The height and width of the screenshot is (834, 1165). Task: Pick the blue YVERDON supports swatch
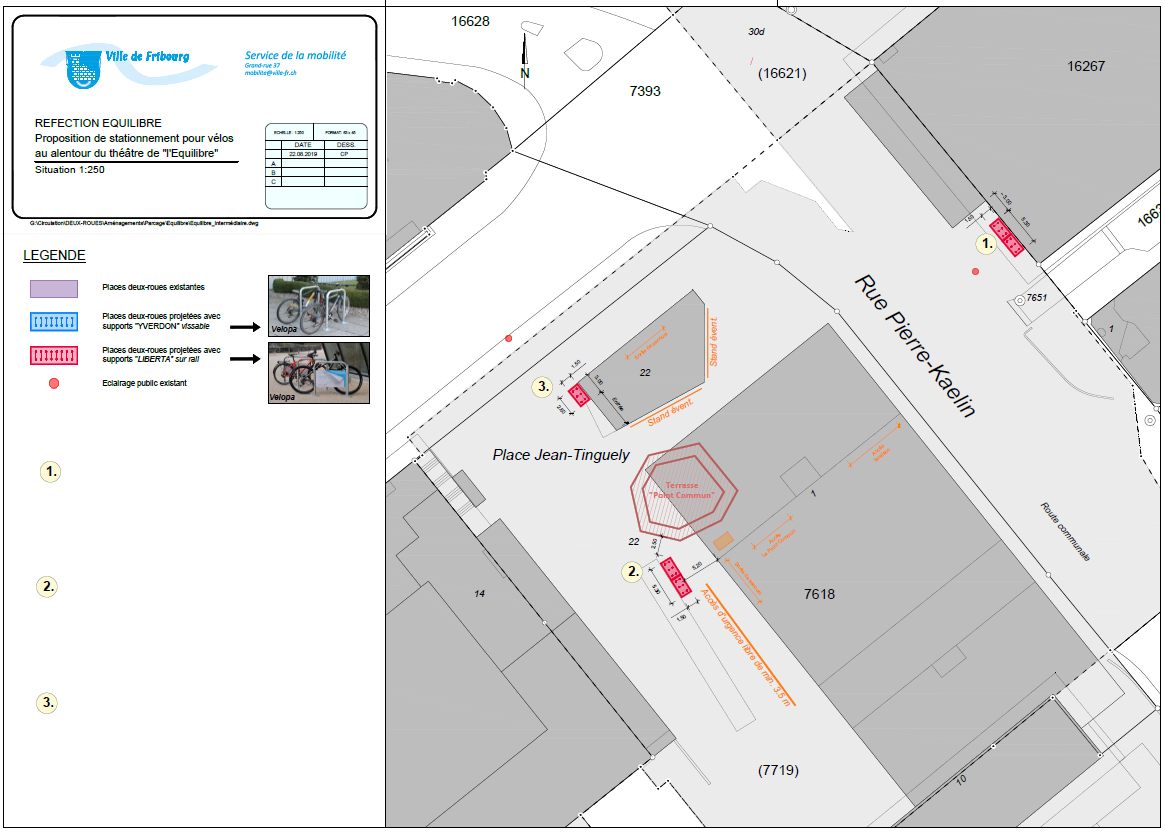pos(54,320)
